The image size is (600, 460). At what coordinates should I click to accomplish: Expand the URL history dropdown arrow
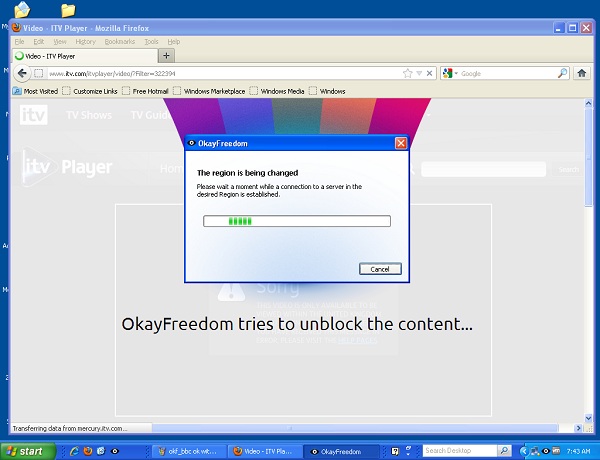pyautogui.click(x=419, y=73)
